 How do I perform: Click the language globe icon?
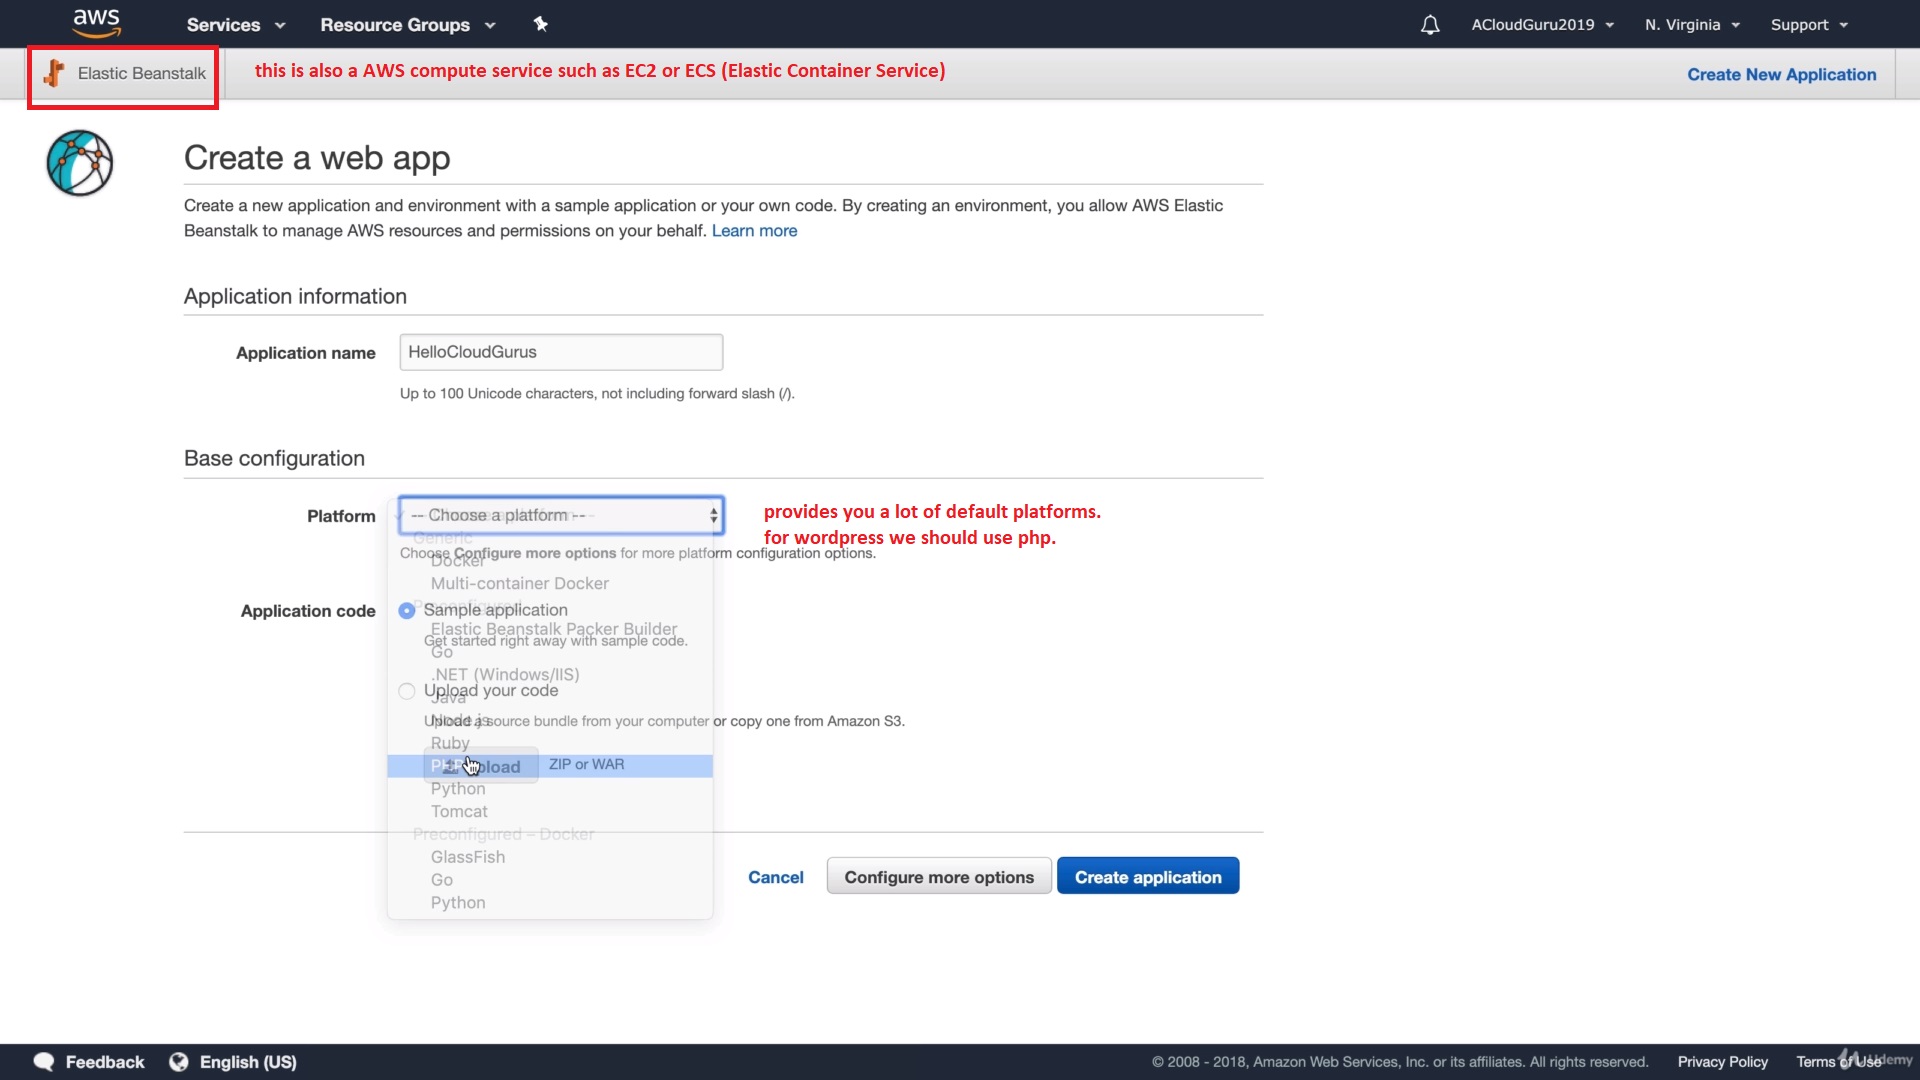(x=179, y=1062)
